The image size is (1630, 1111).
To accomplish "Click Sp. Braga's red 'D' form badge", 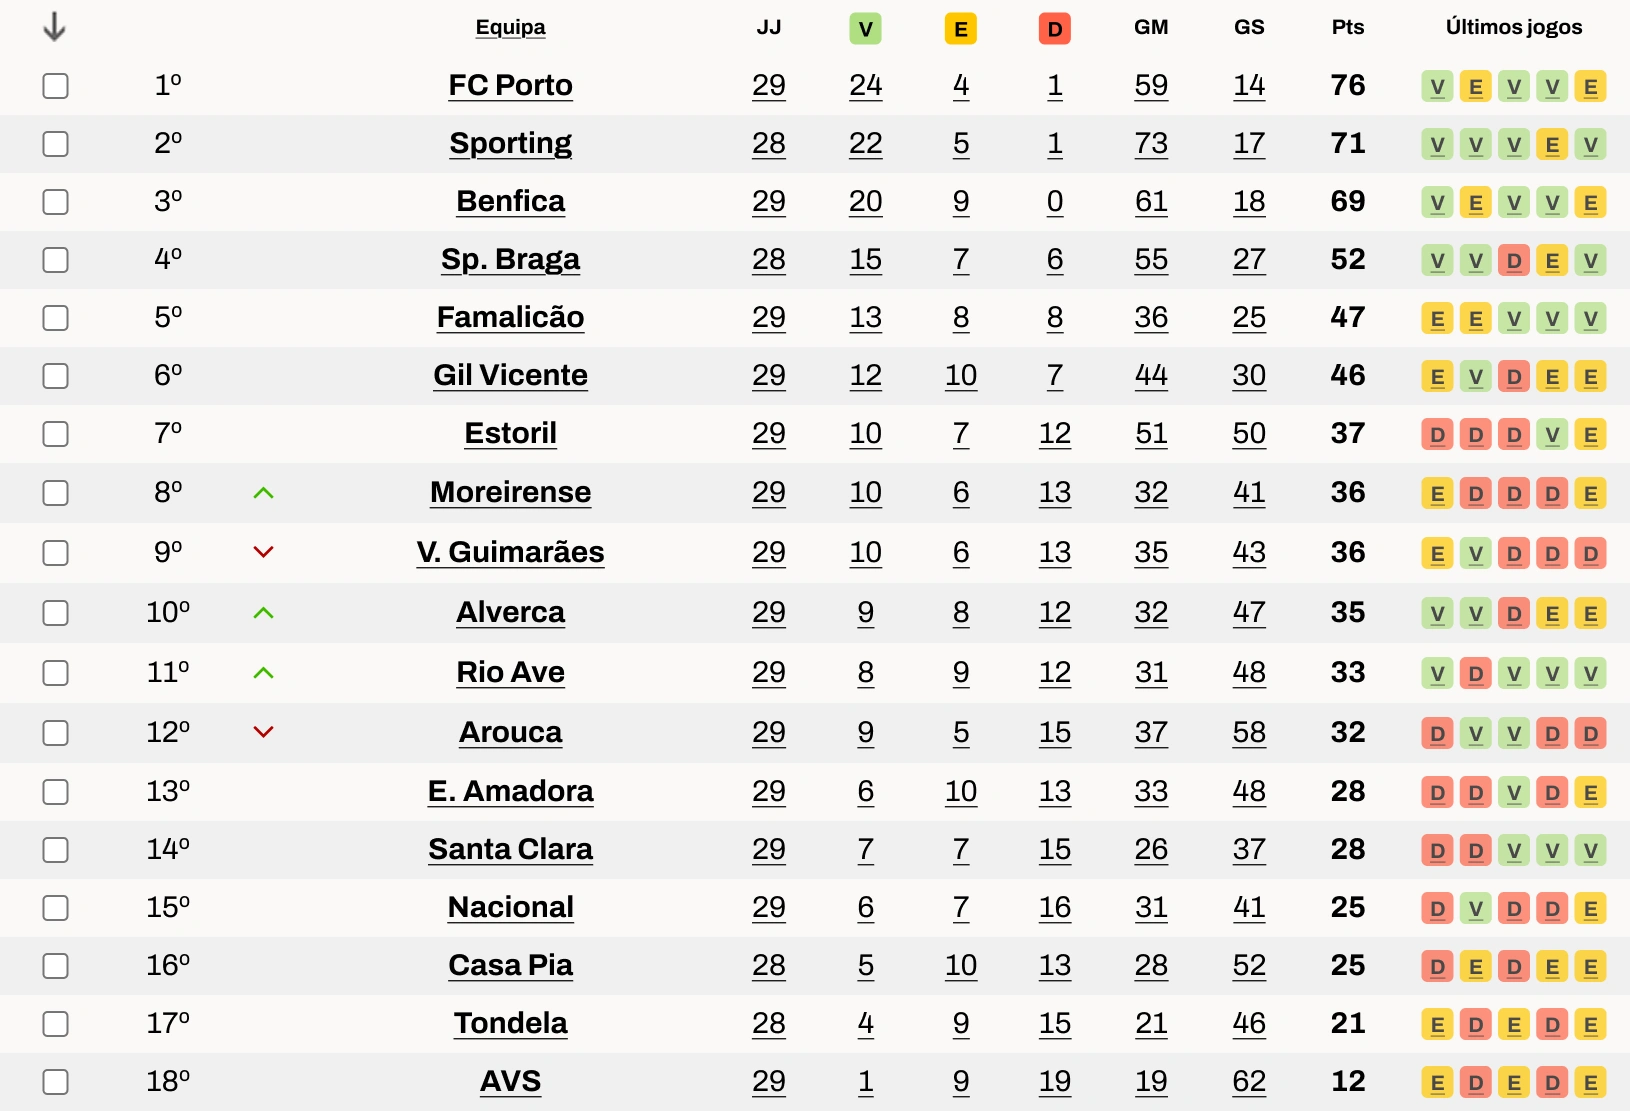I will coord(1514,260).
